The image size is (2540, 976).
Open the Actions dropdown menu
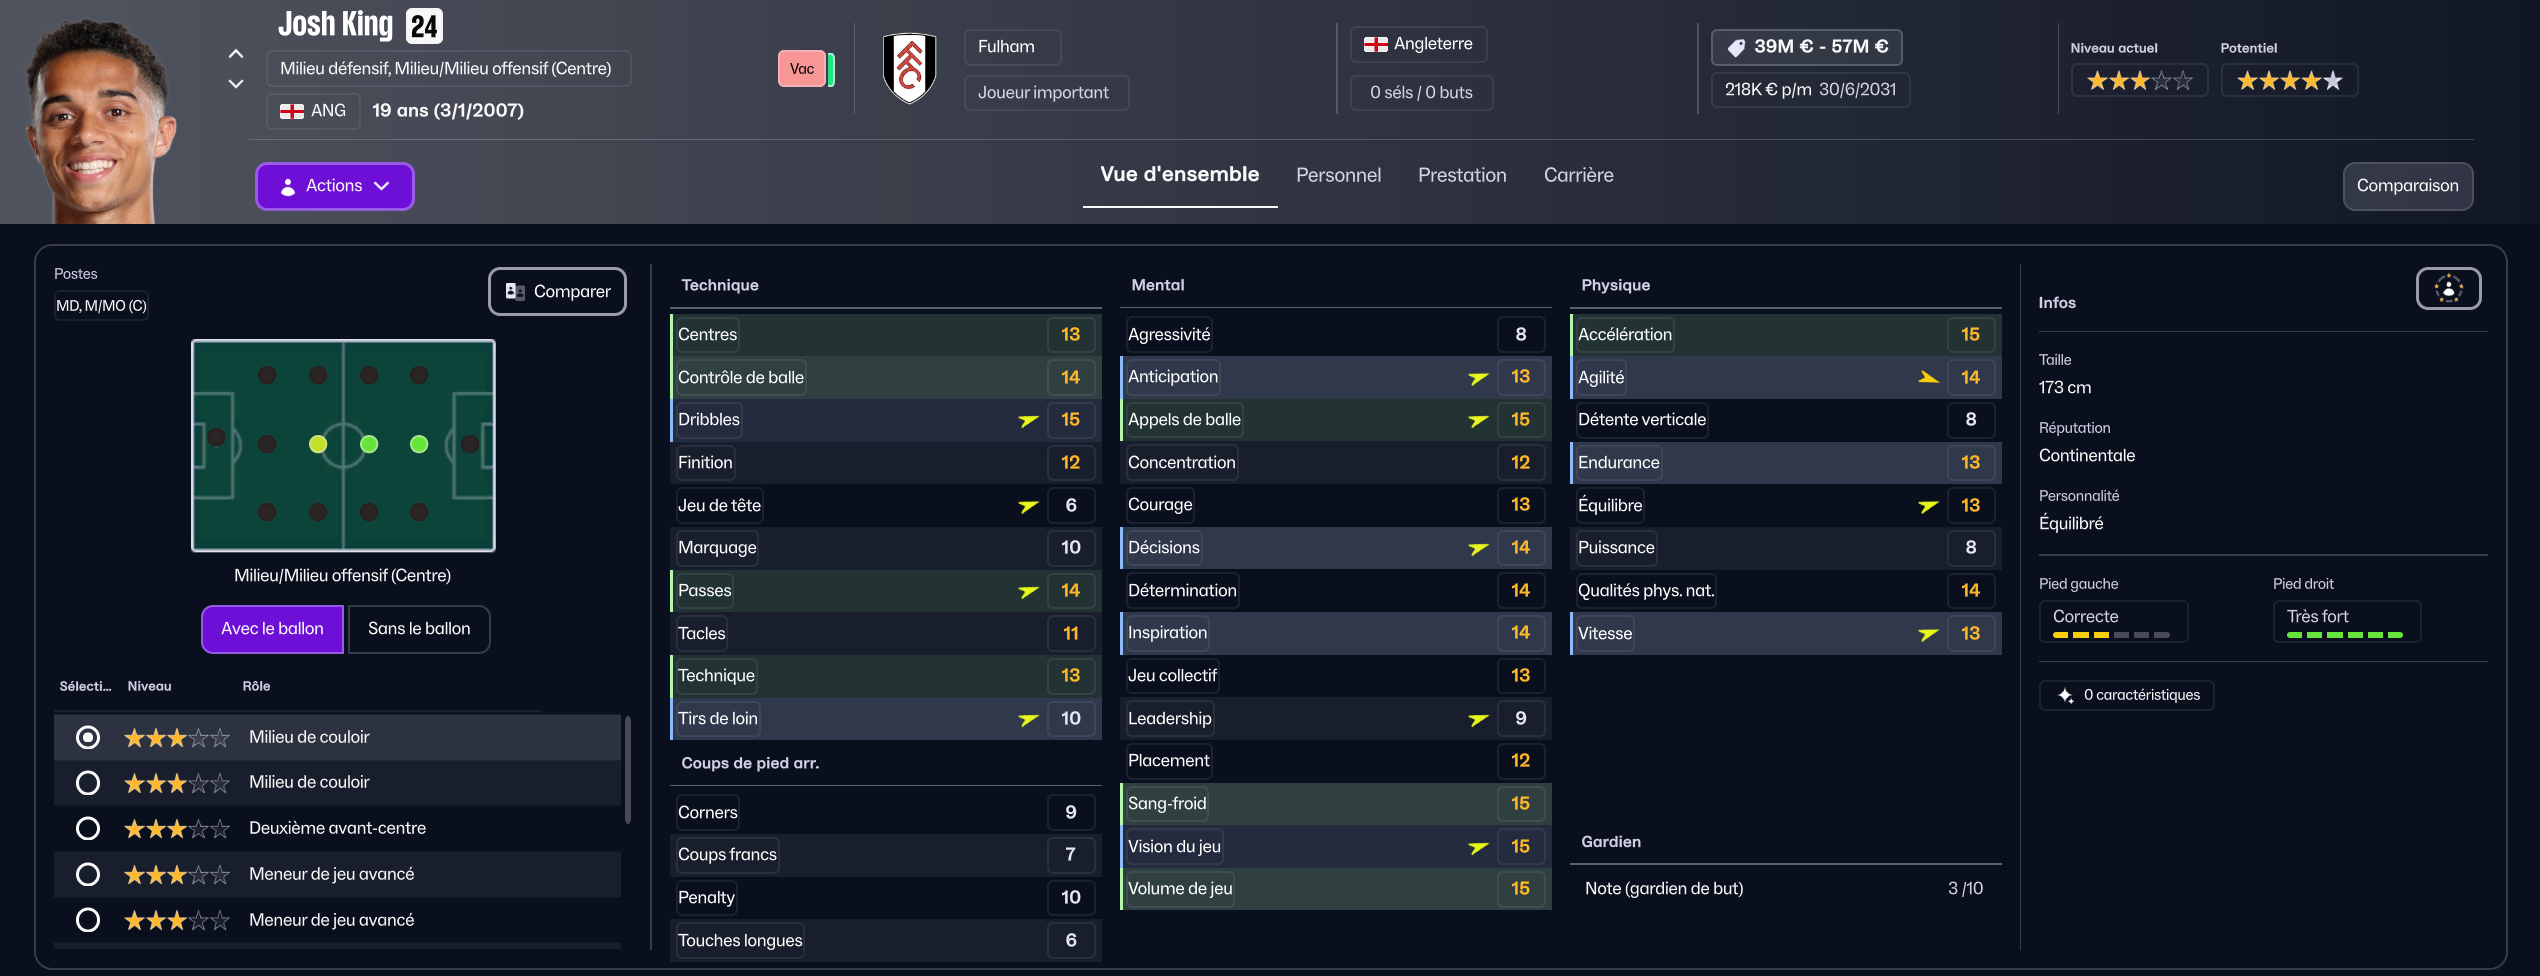[334, 186]
